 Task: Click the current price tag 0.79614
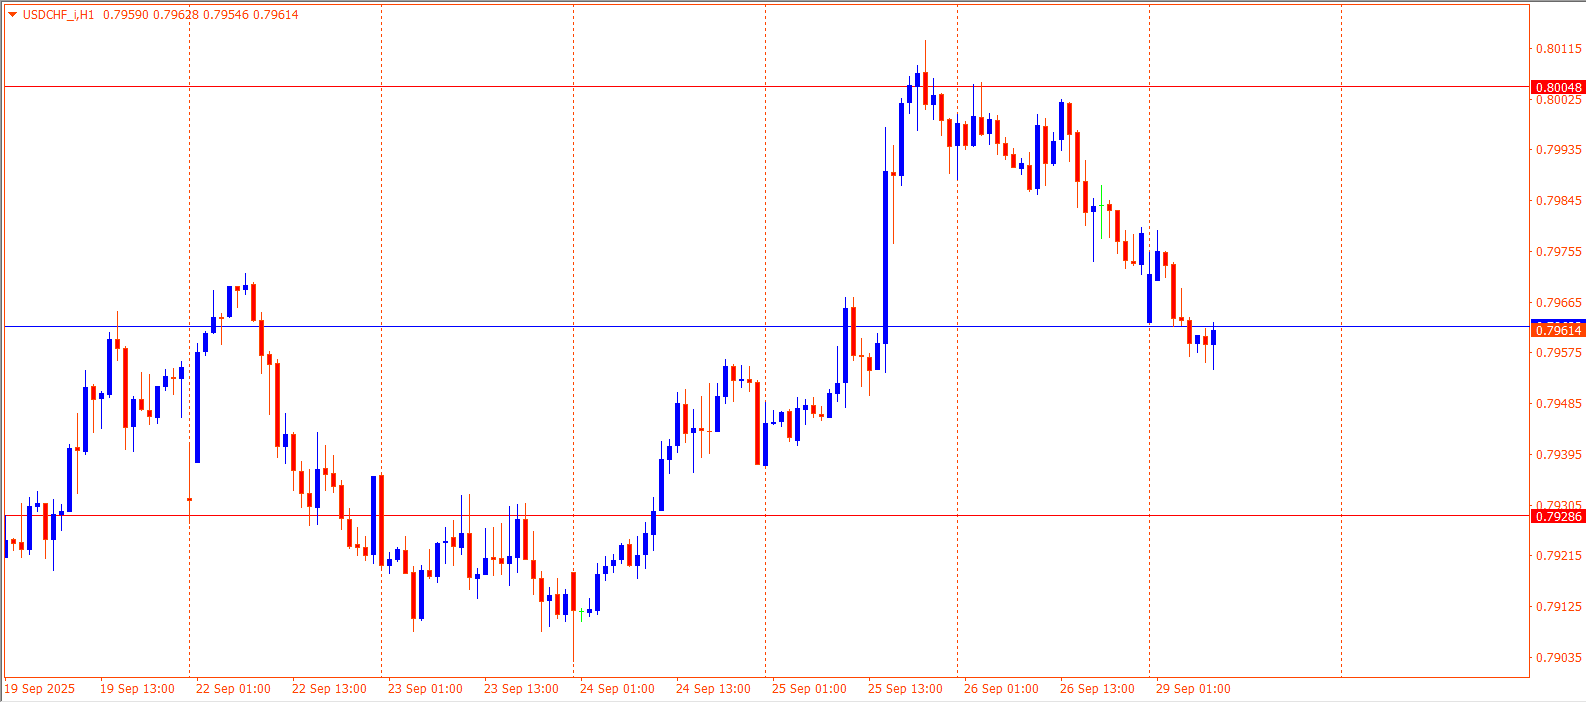point(1558,331)
